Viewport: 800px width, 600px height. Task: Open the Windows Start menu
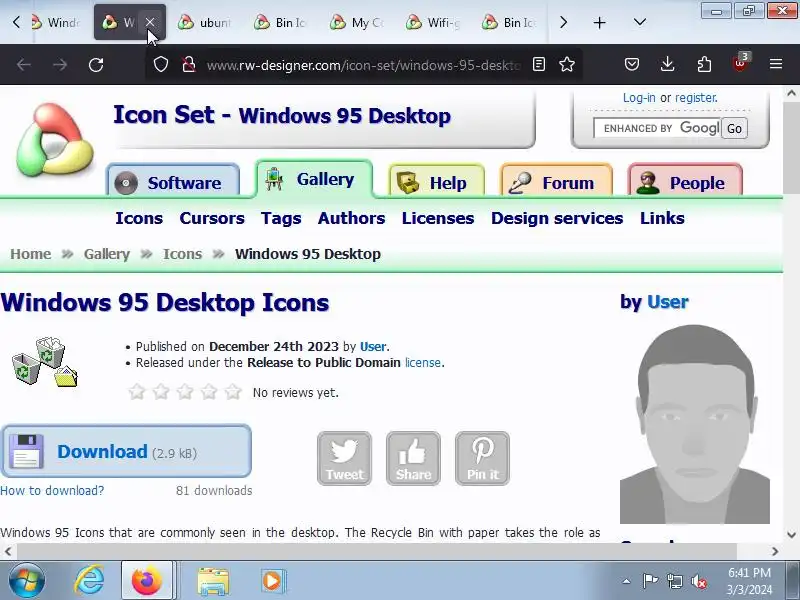pyautogui.click(x=27, y=580)
